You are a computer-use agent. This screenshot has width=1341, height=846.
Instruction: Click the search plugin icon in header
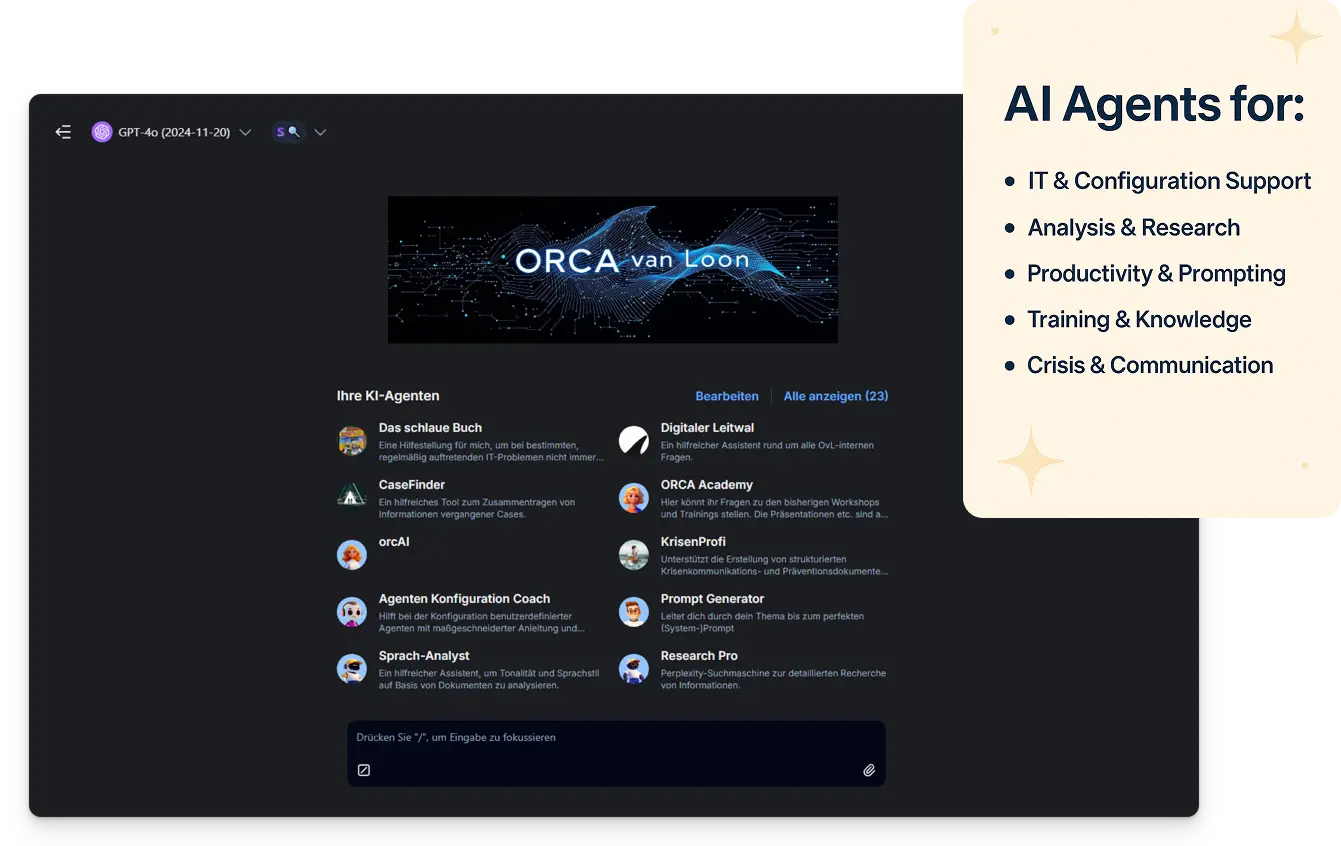click(x=288, y=132)
